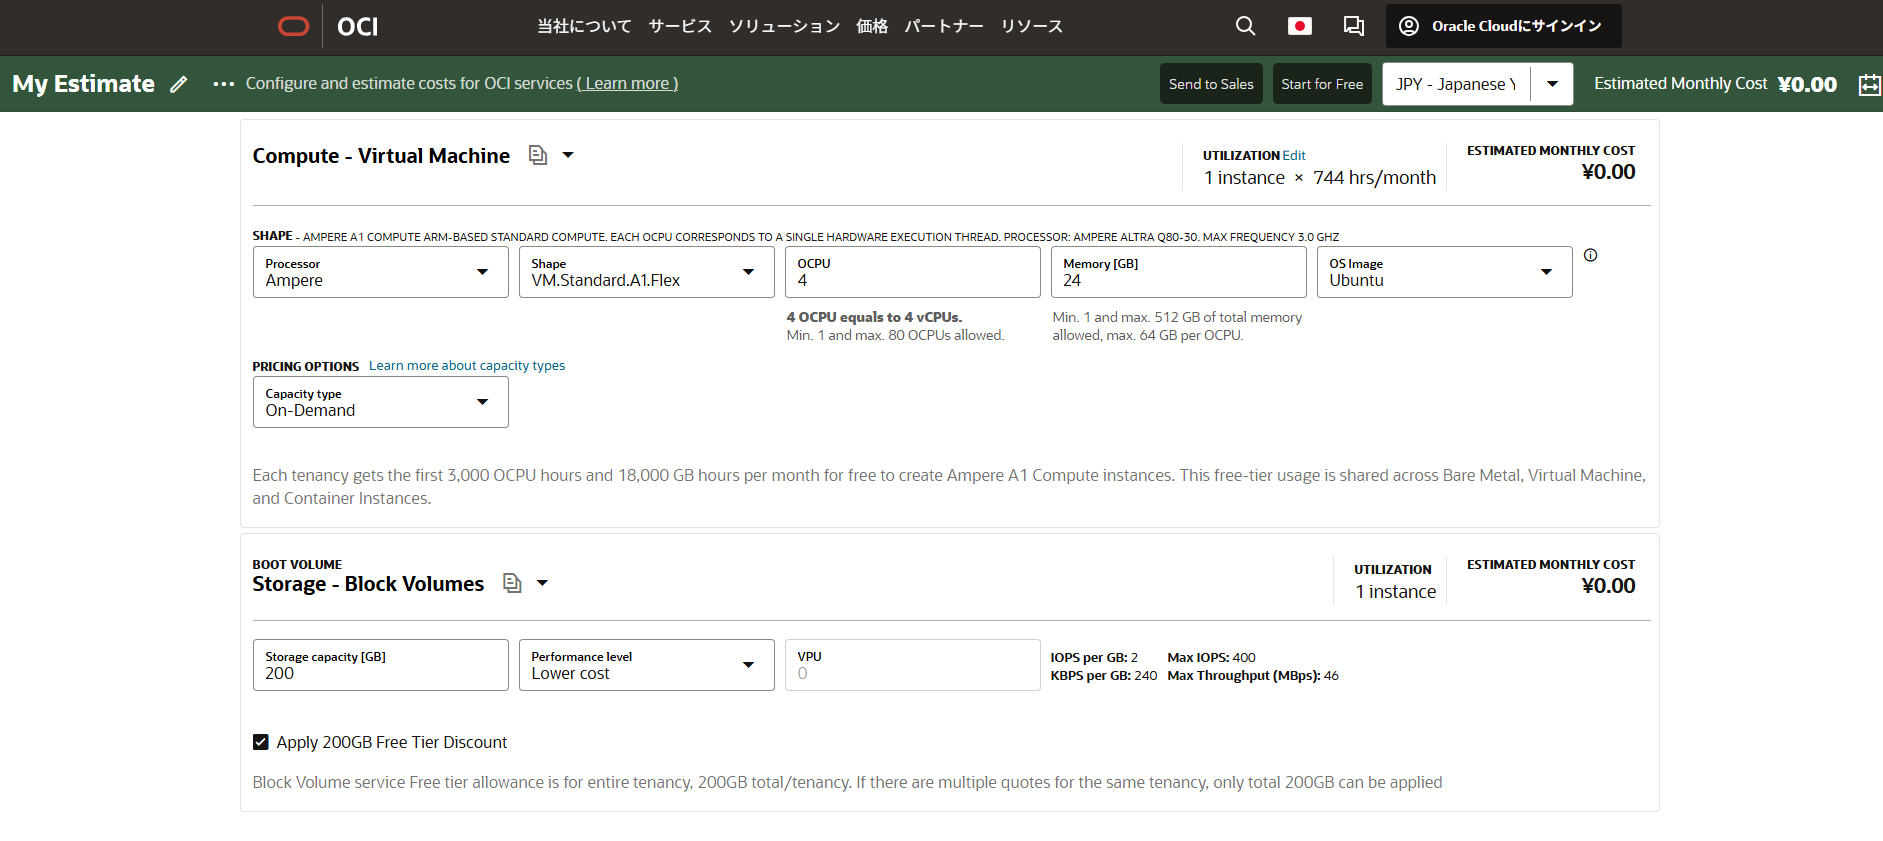This screenshot has width=1883, height=841.
Task: Open the ソリューション menu
Action: pyautogui.click(x=784, y=26)
